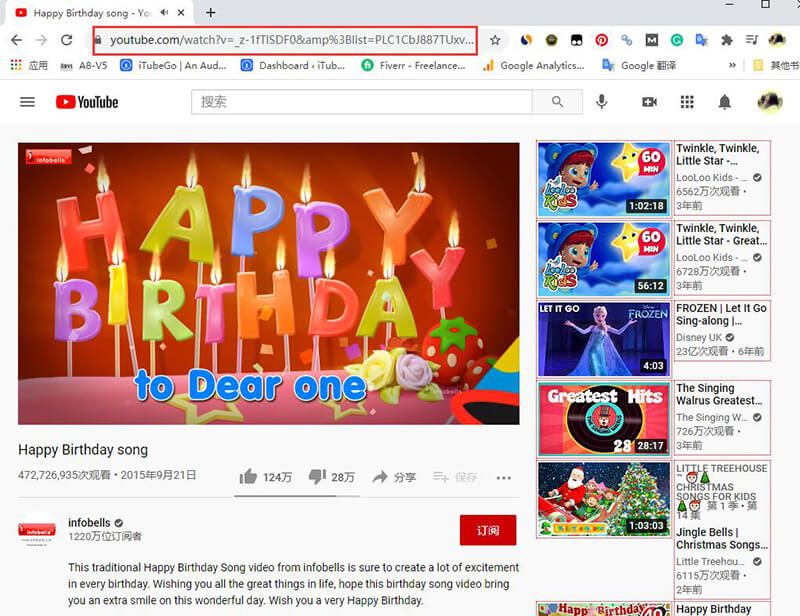Open the Fiverr Freelance bookmark
Screen dimensions: 800x616
point(413,65)
